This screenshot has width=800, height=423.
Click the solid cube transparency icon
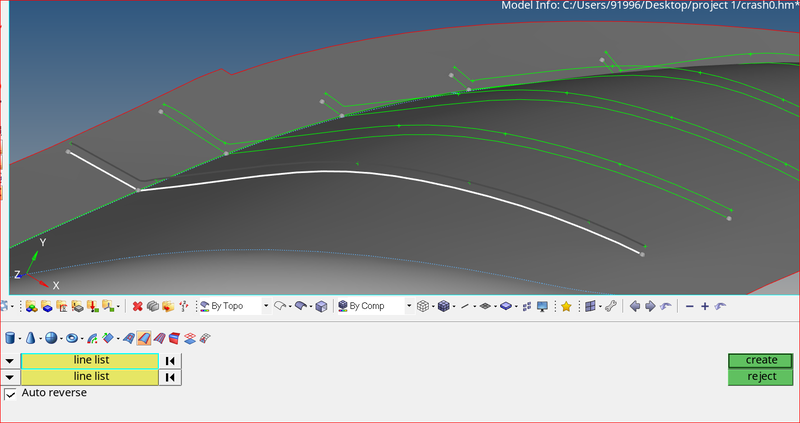pyautogui.click(x=321, y=306)
